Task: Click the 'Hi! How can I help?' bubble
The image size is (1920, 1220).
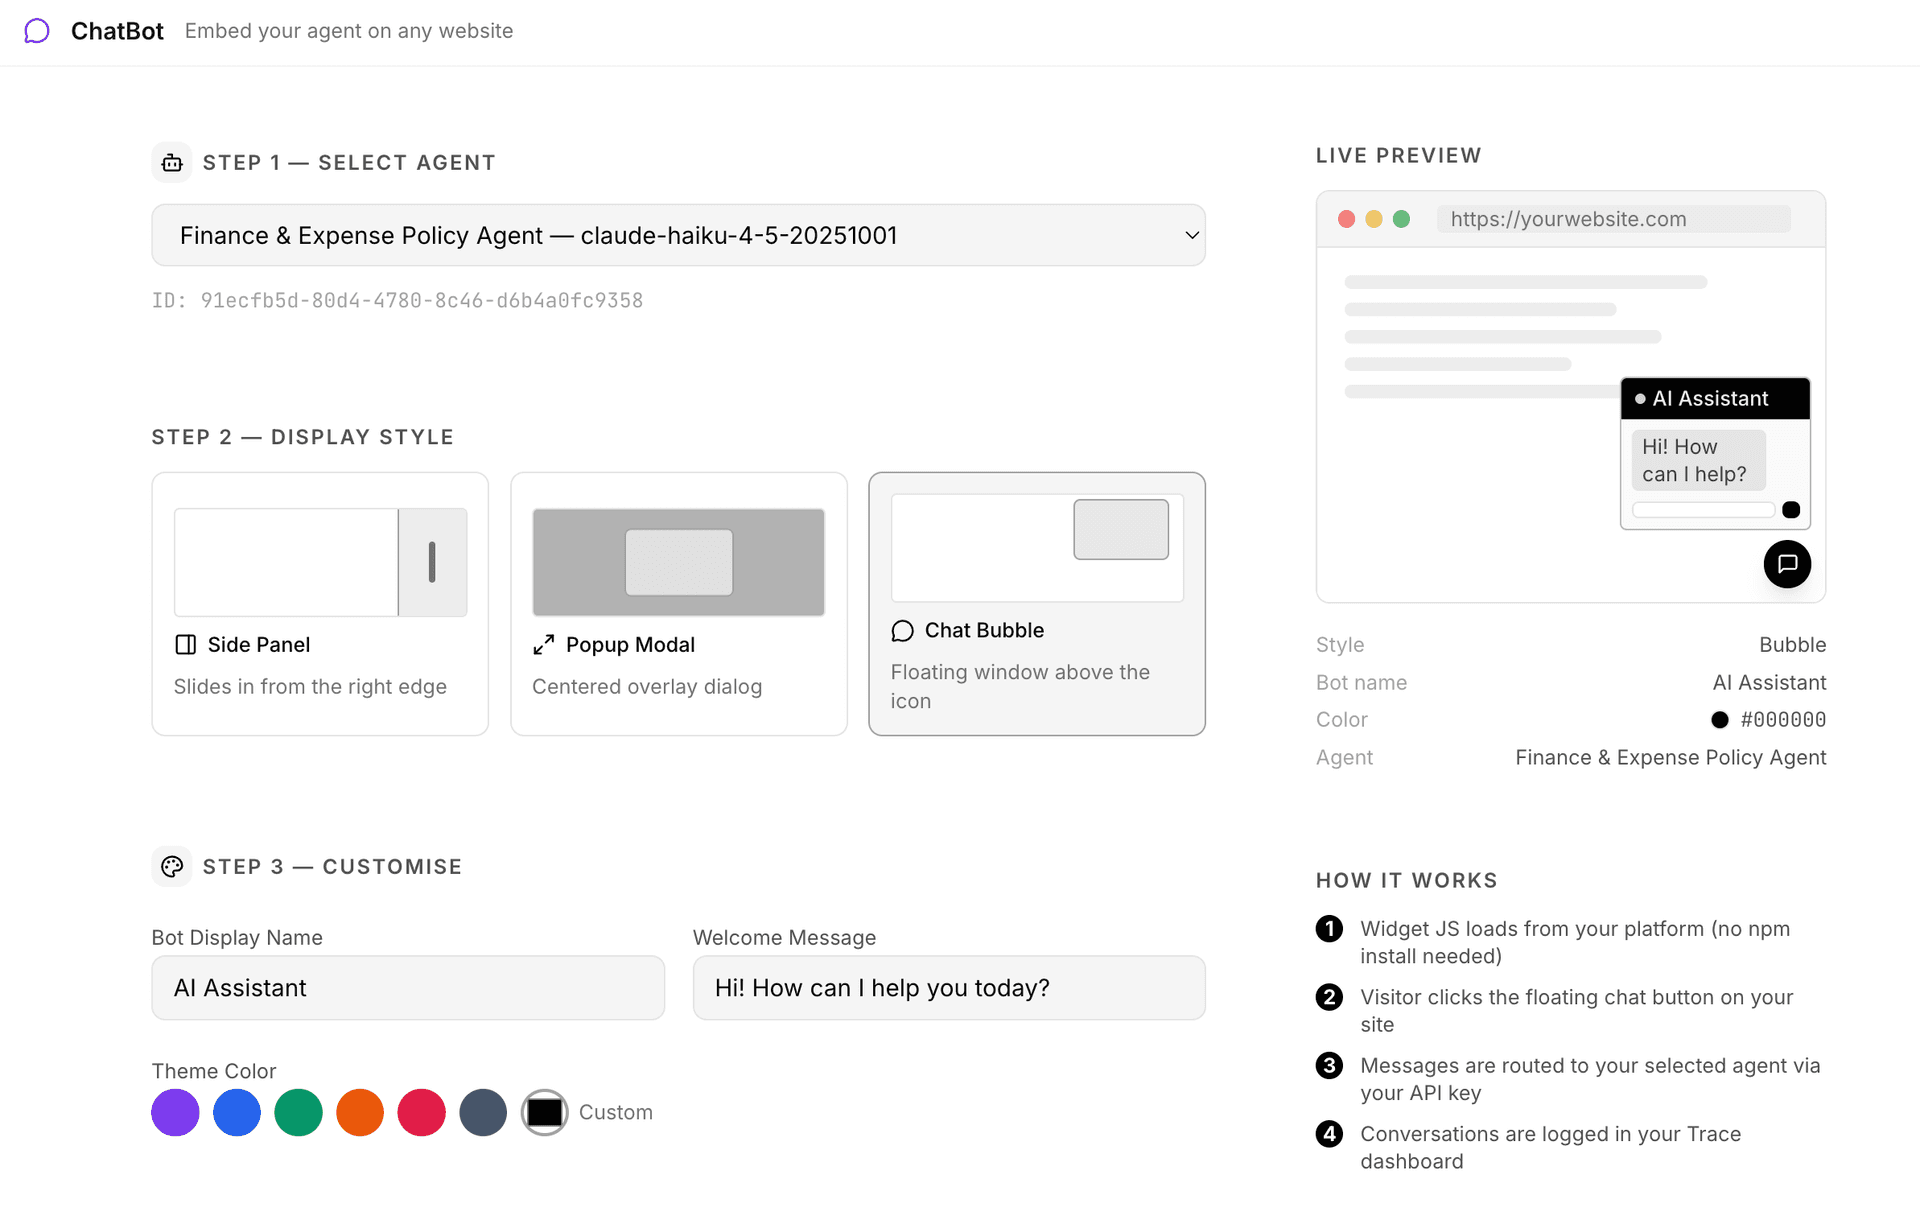Action: 1698,460
